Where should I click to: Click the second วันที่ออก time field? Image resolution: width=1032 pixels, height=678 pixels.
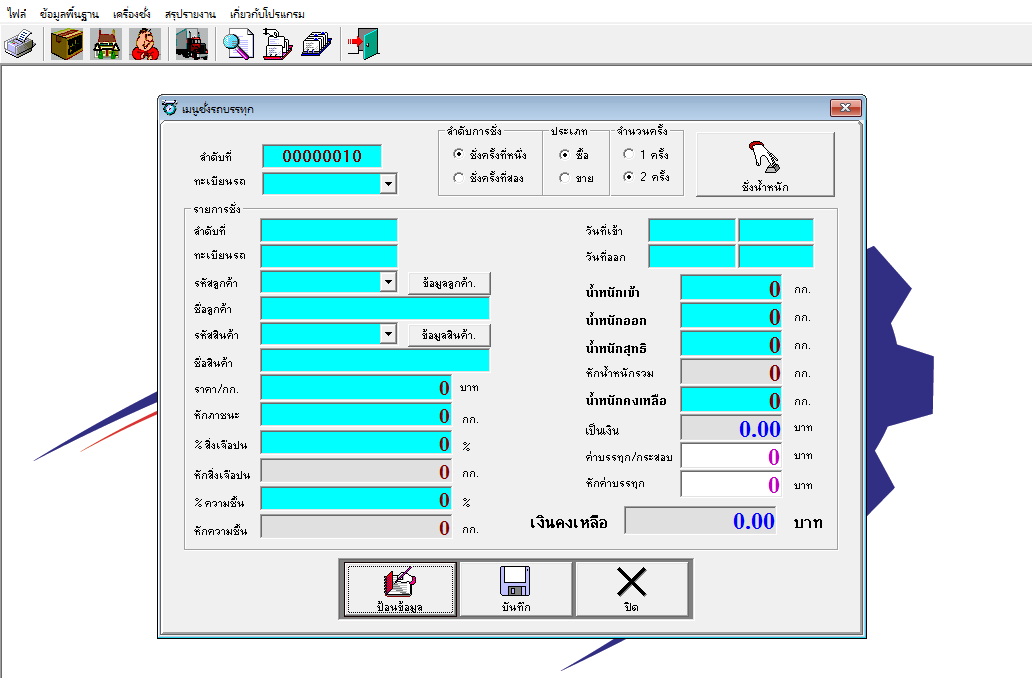point(776,256)
